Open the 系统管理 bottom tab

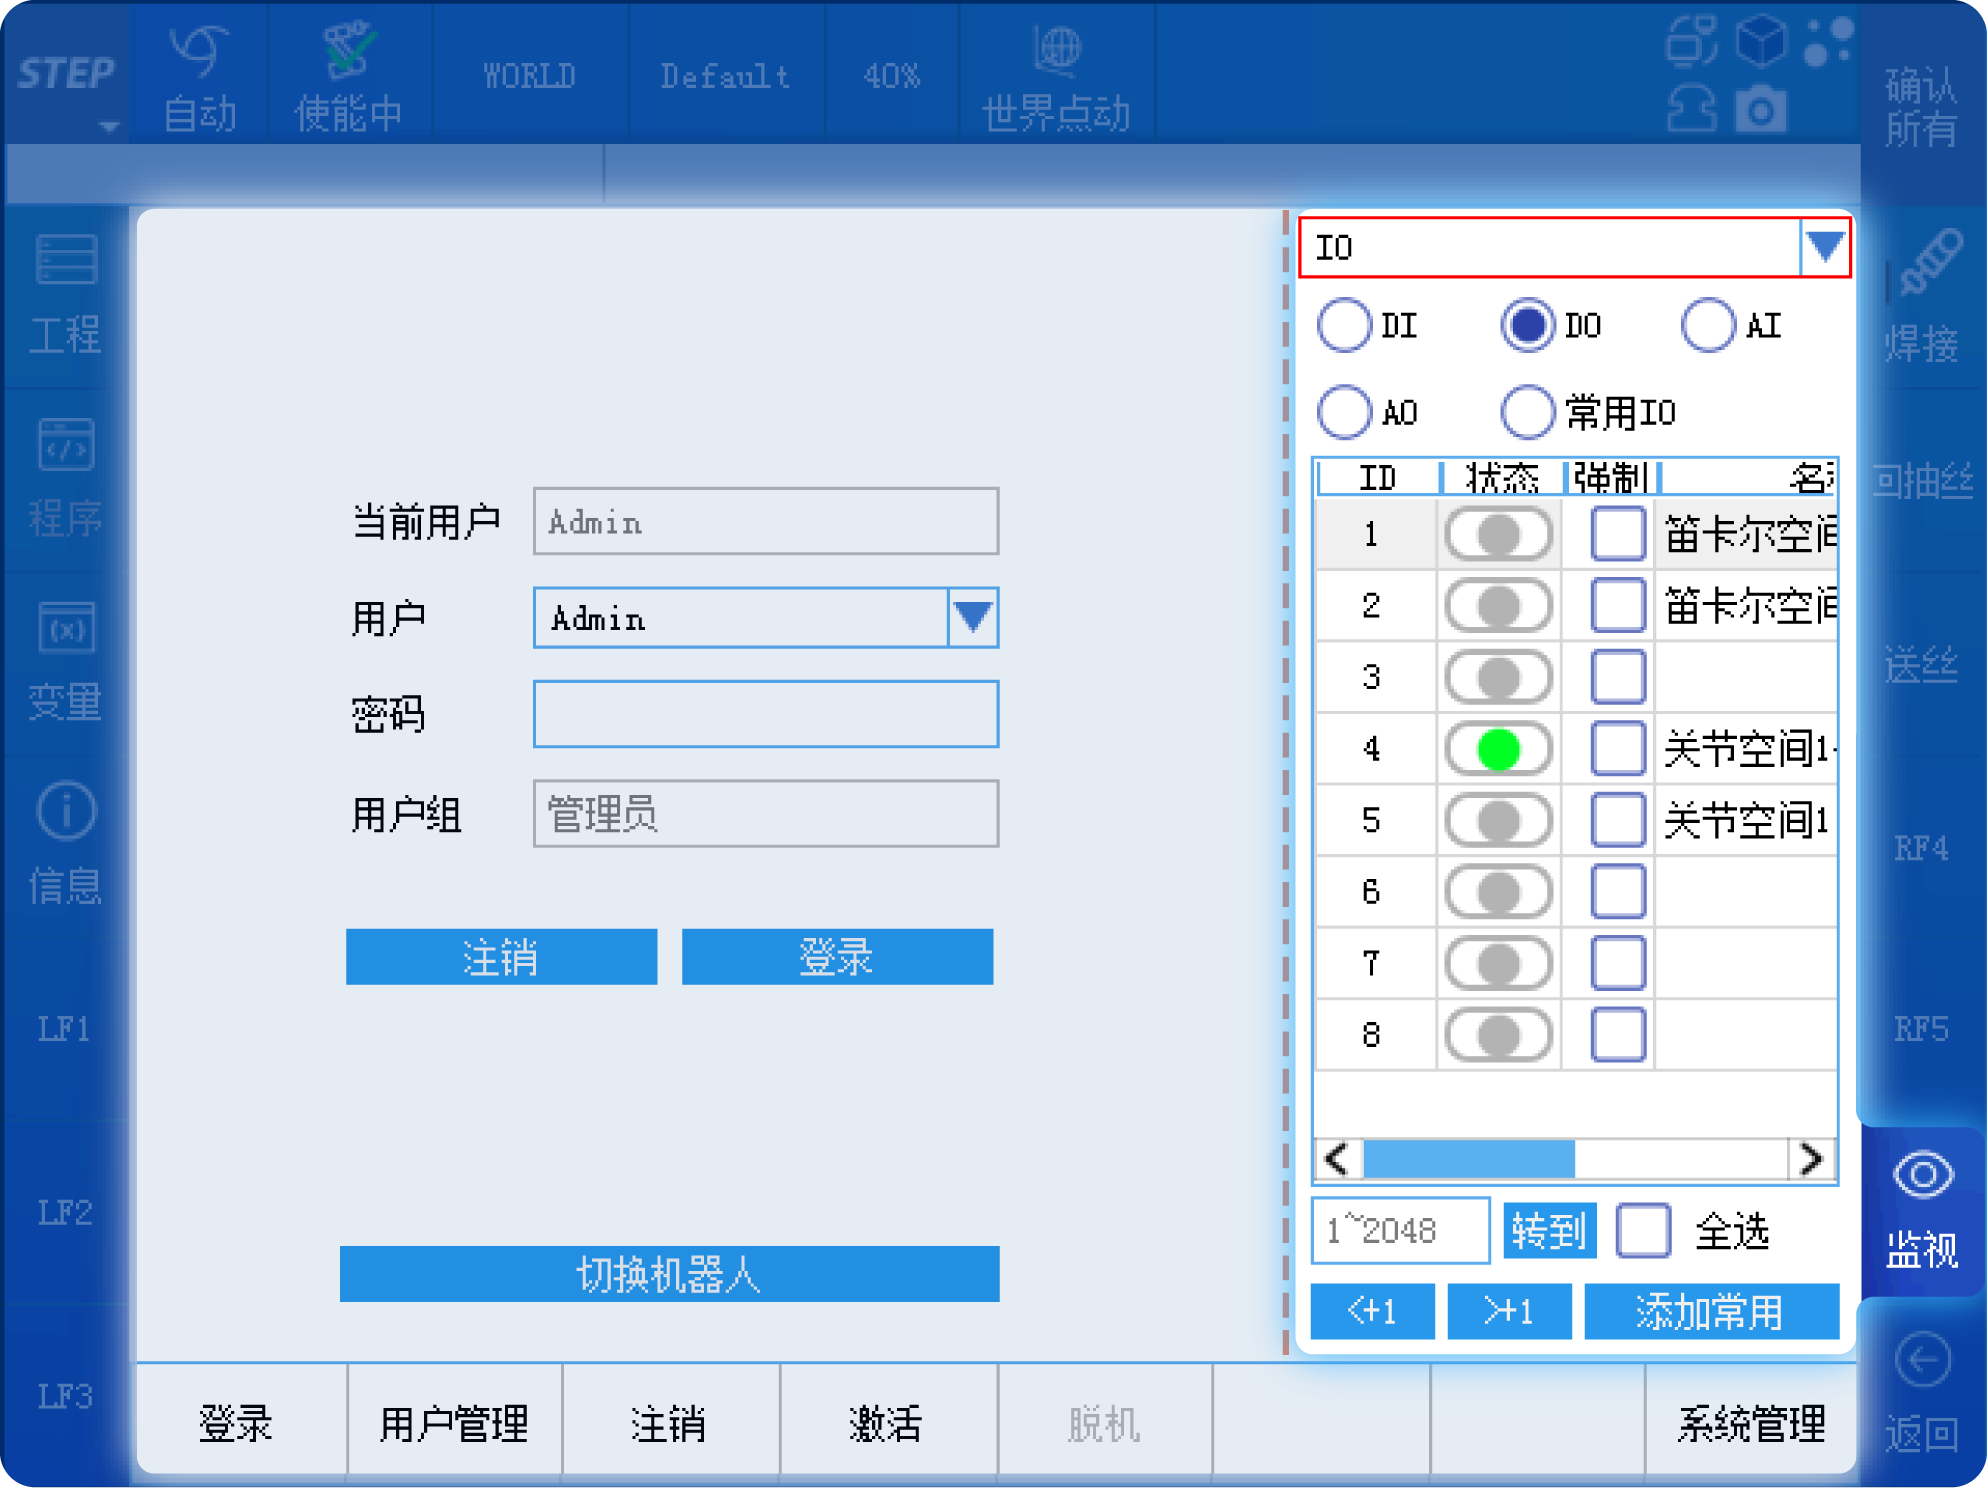1751,1422
